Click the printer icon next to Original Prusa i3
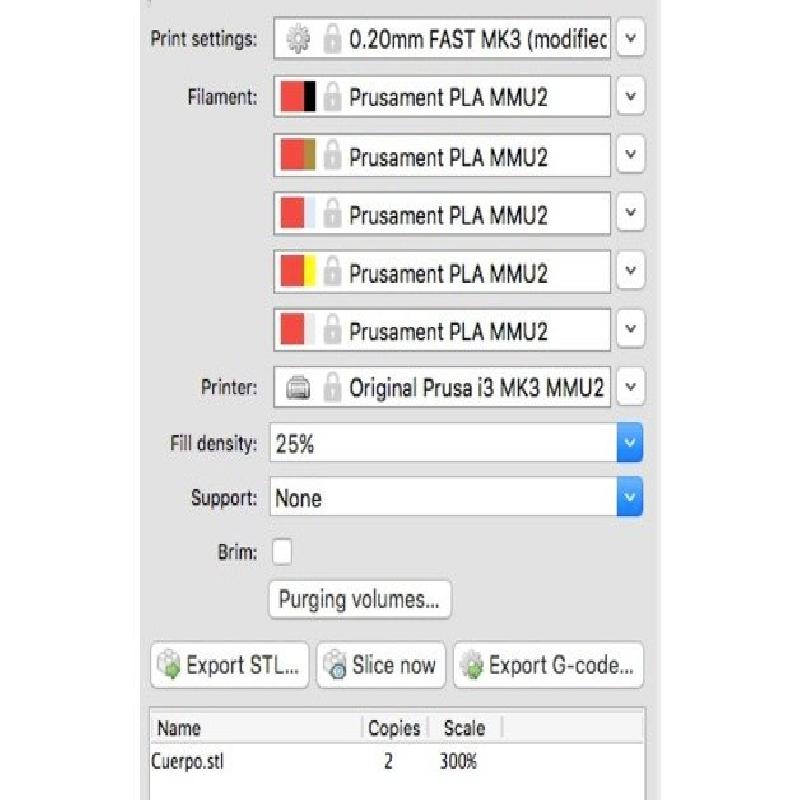 298,388
